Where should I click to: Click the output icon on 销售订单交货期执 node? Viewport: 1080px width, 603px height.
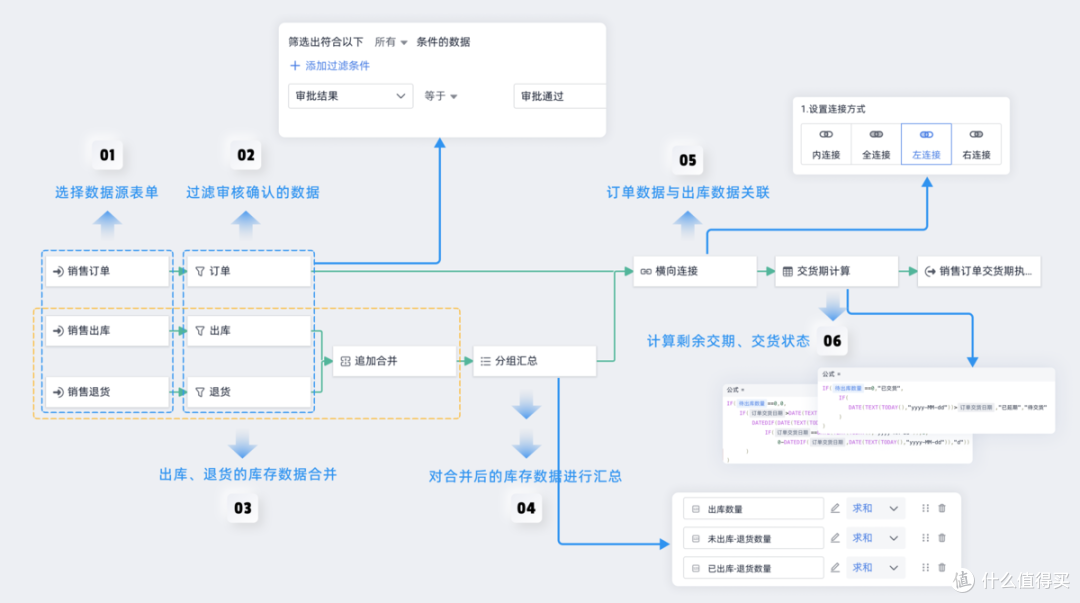click(x=930, y=272)
